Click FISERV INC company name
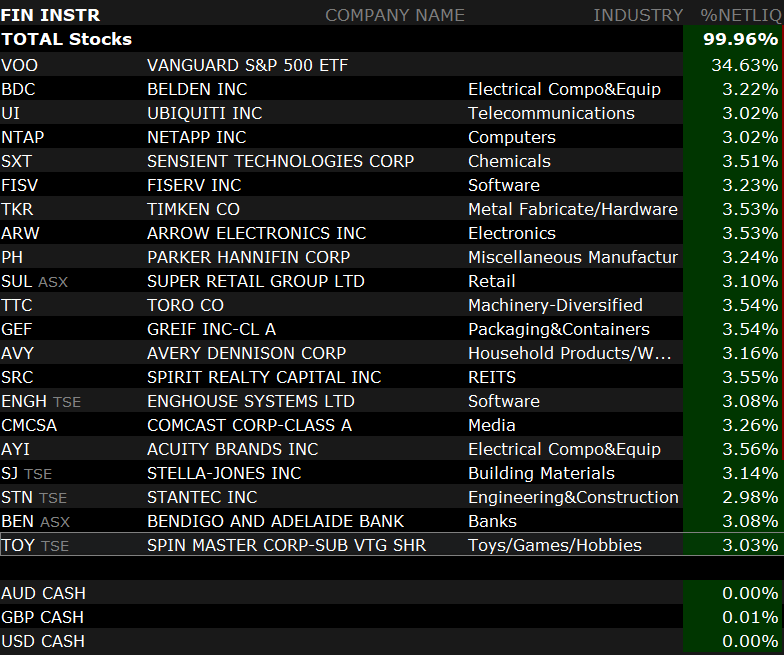 [x=194, y=185]
